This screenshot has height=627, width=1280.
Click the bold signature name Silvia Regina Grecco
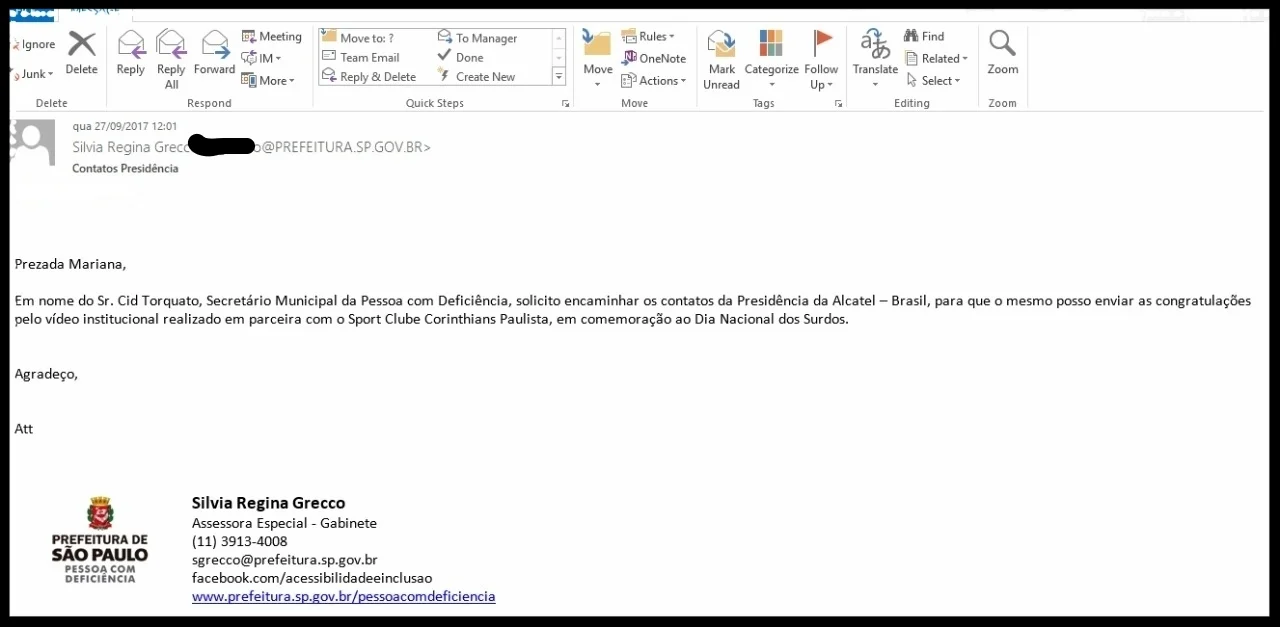(268, 503)
